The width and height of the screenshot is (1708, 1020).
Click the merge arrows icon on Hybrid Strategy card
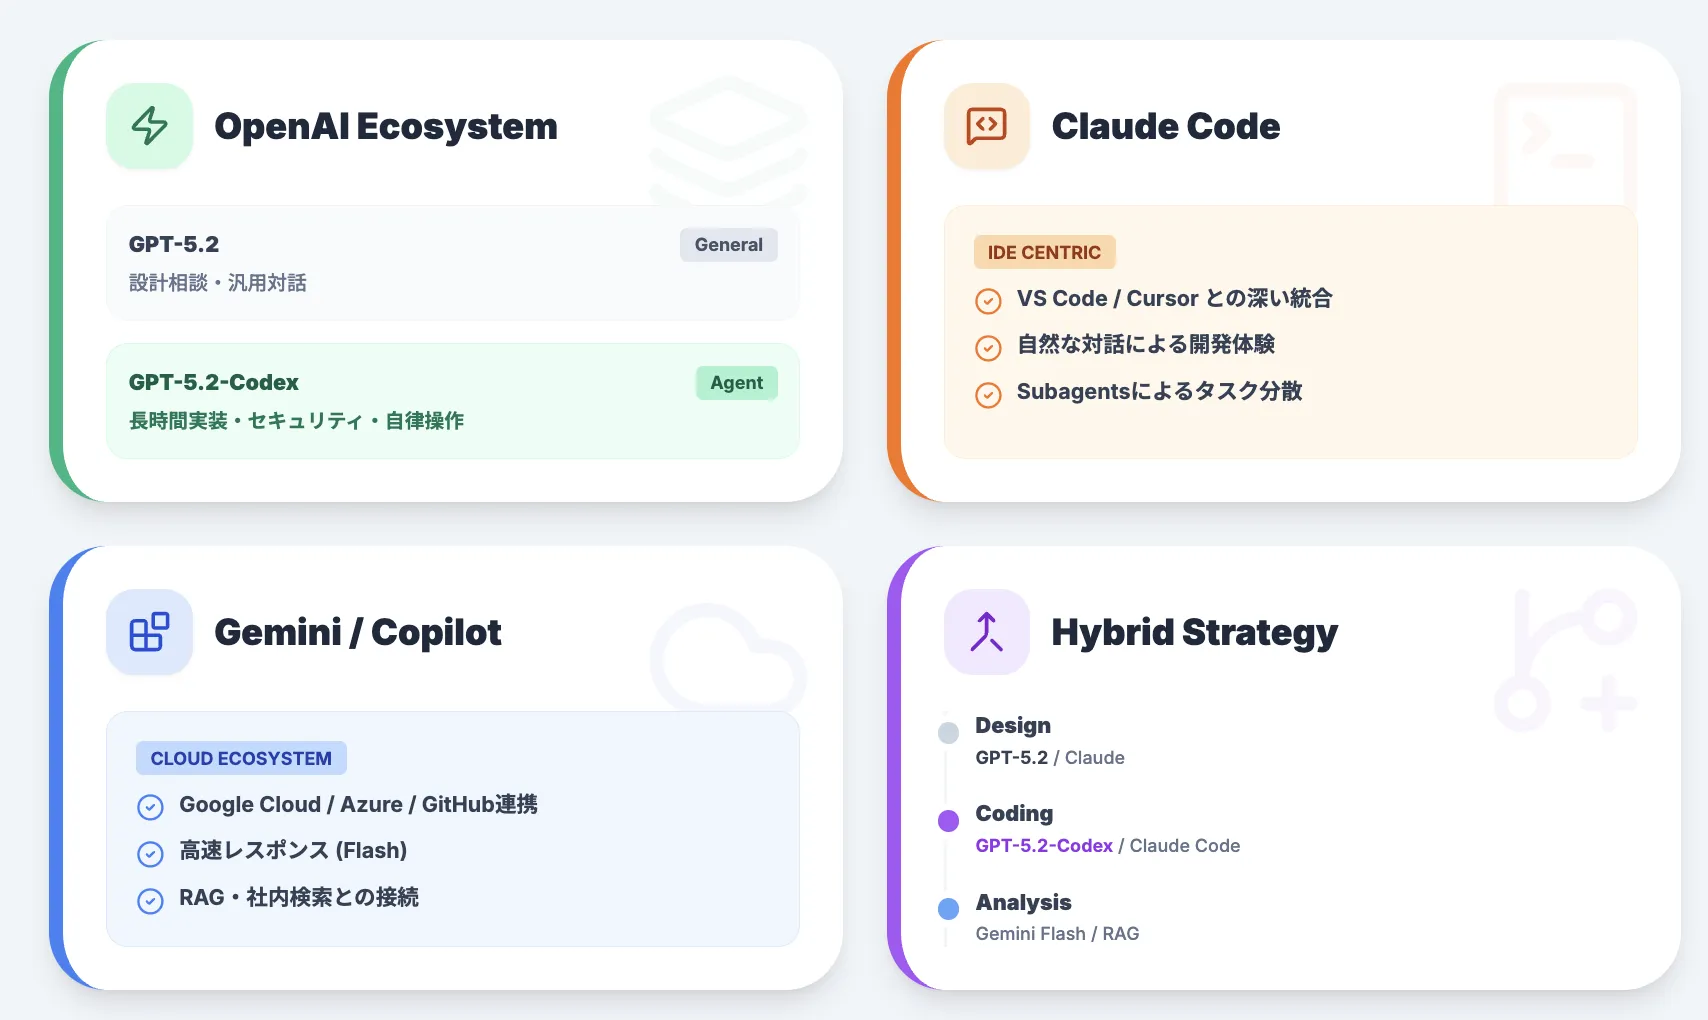click(986, 632)
